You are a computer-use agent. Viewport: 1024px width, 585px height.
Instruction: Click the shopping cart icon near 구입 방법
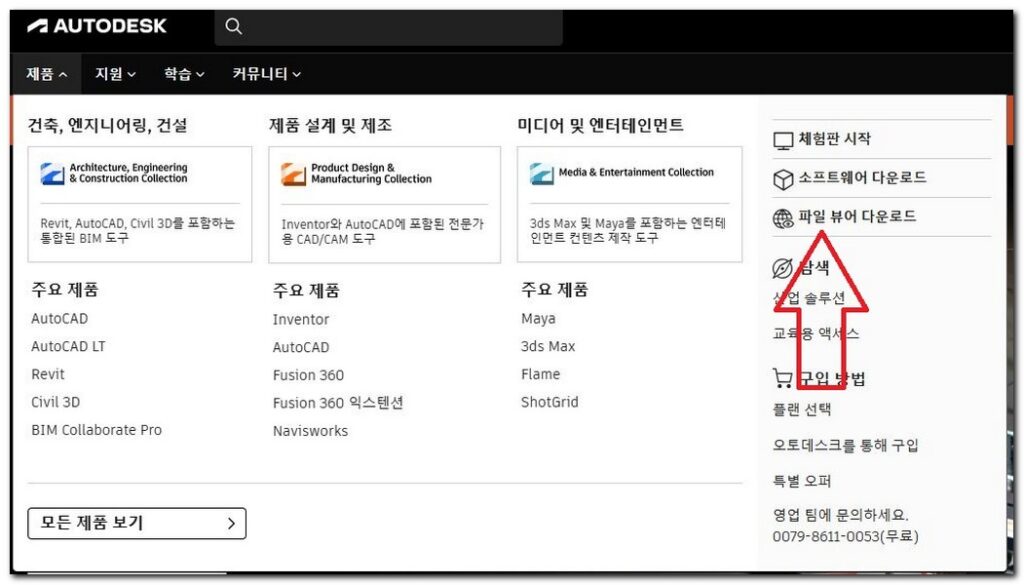tap(781, 377)
